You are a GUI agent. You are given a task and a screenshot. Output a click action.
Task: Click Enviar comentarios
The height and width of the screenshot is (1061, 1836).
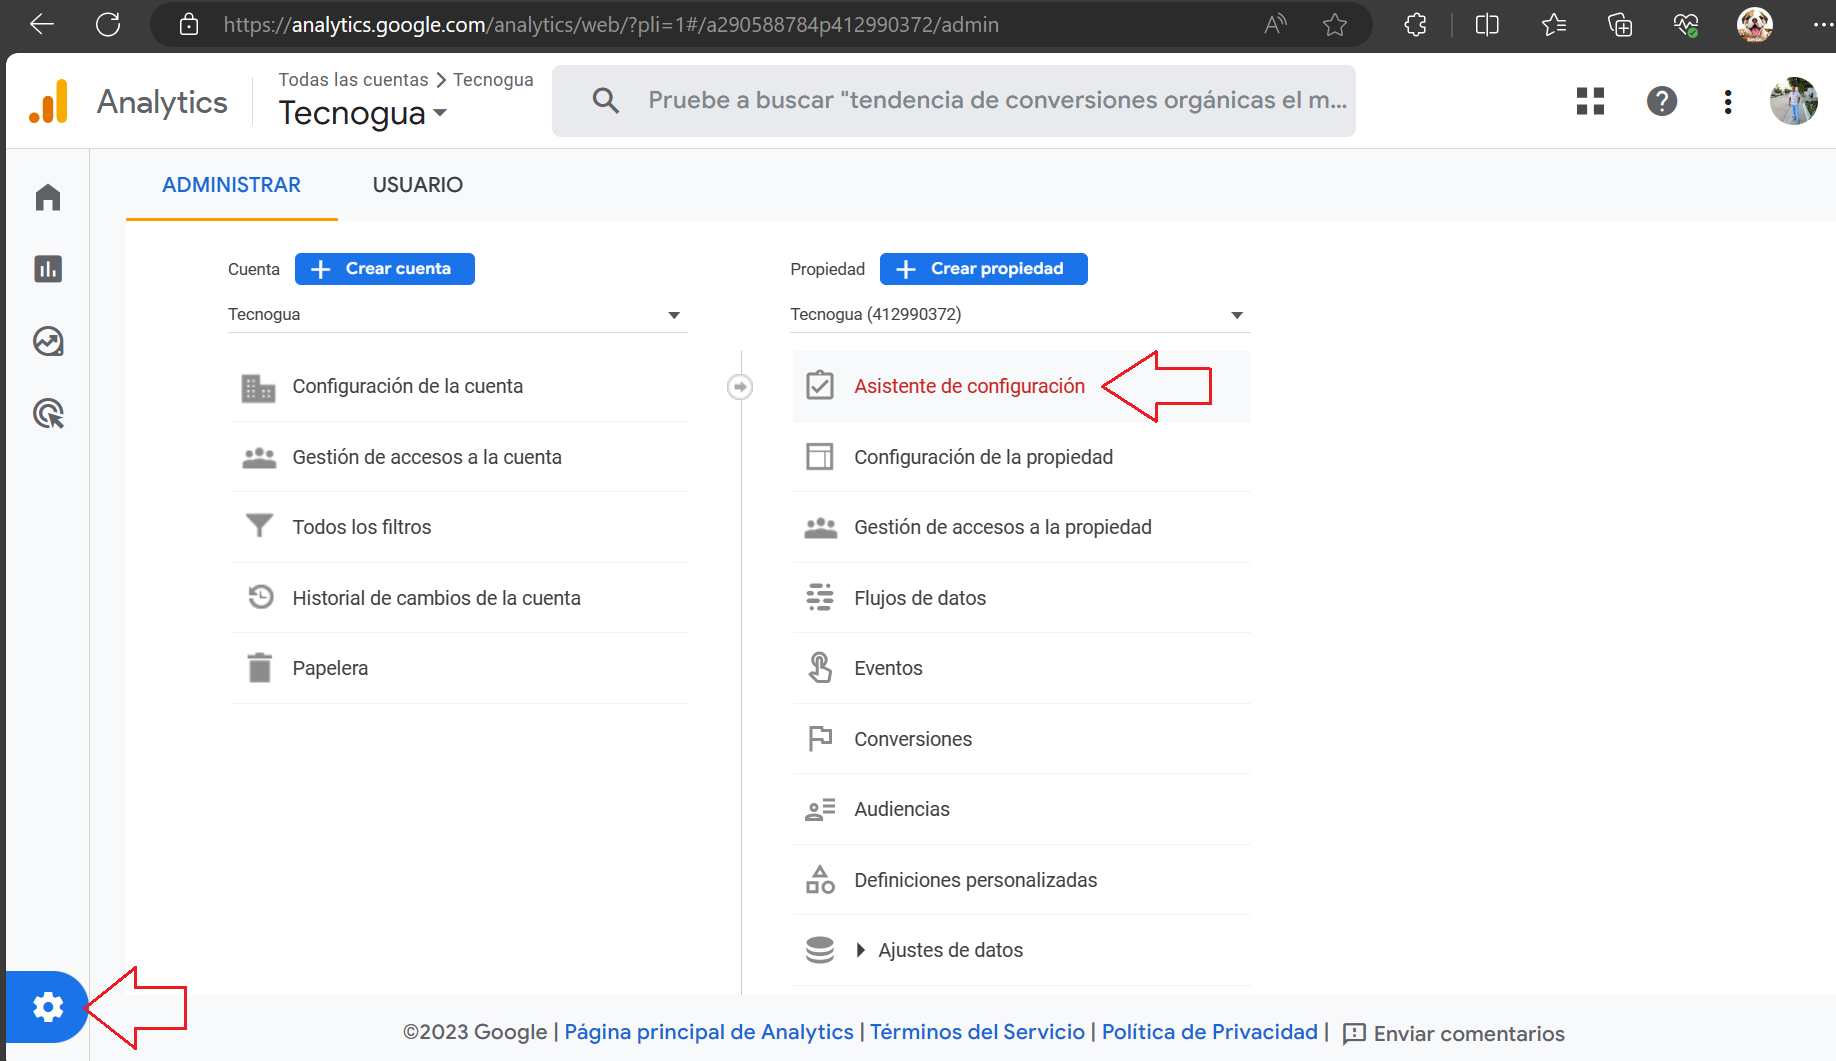(x=1453, y=1033)
